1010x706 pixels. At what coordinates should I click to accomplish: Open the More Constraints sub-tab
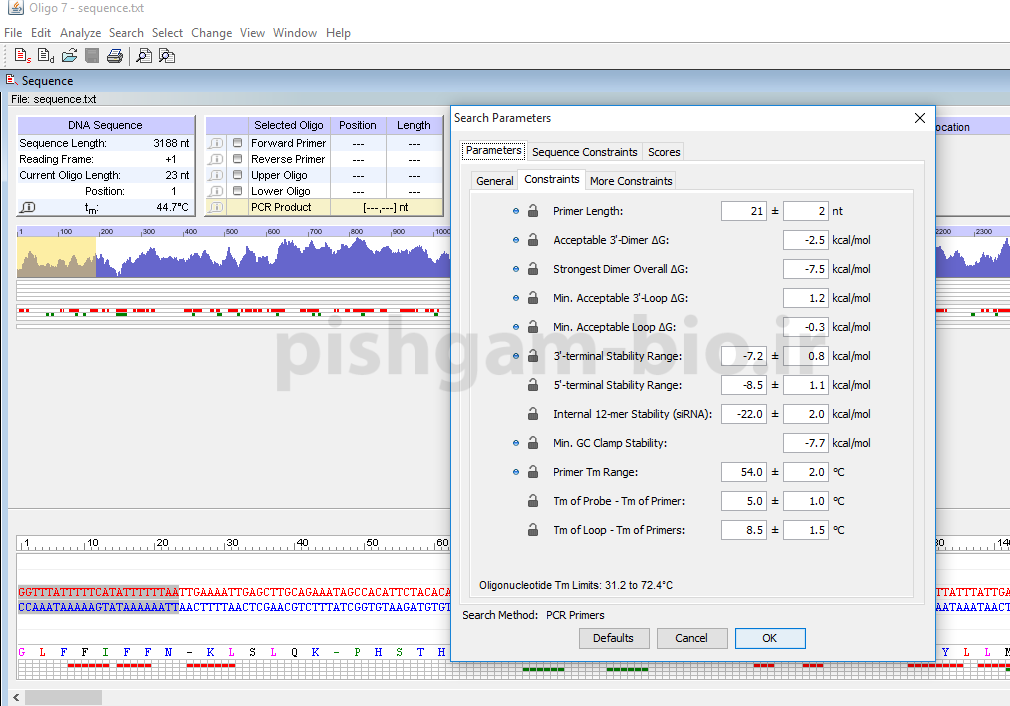pyautogui.click(x=630, y=181)
